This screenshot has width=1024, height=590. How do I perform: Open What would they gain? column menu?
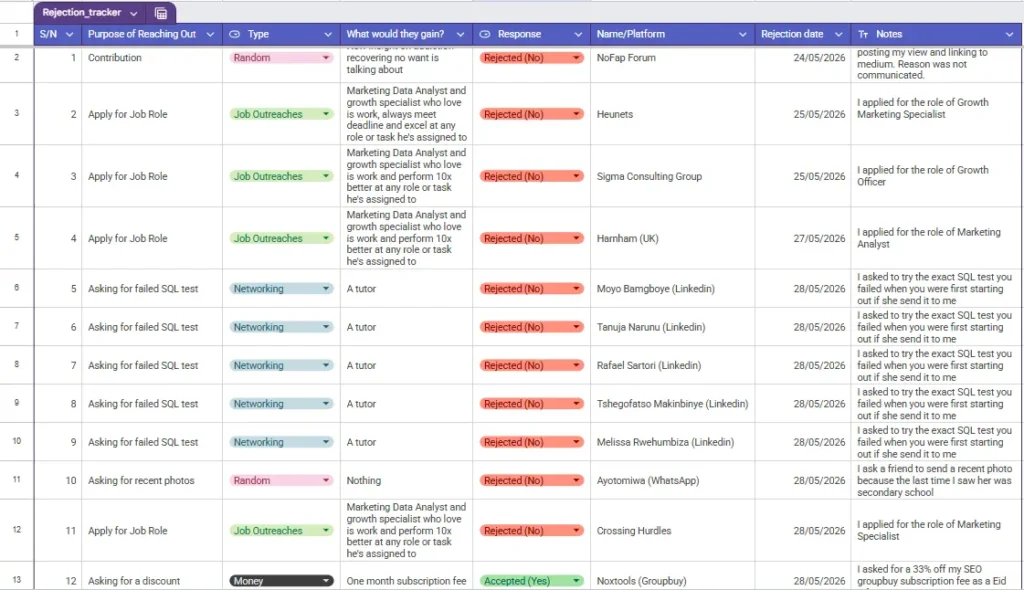(x=460, y=34)
